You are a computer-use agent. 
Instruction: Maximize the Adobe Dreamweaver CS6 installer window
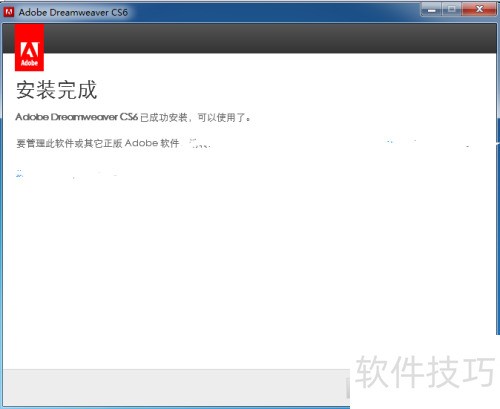(x=452, y=10)
